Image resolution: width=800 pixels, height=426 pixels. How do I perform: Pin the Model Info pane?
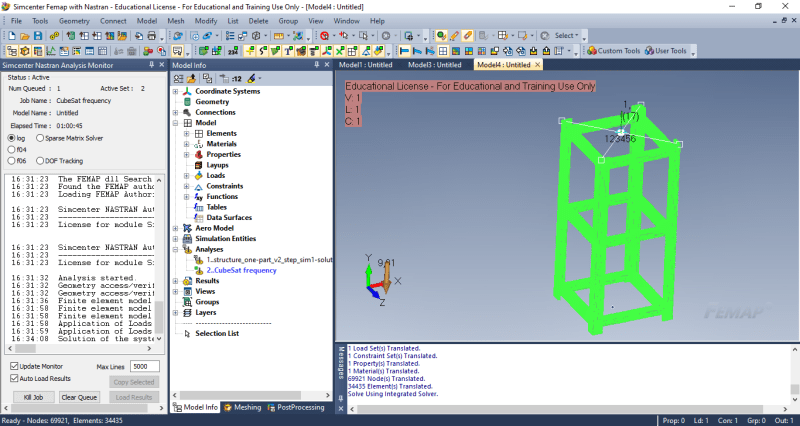(x=316, y=65)
